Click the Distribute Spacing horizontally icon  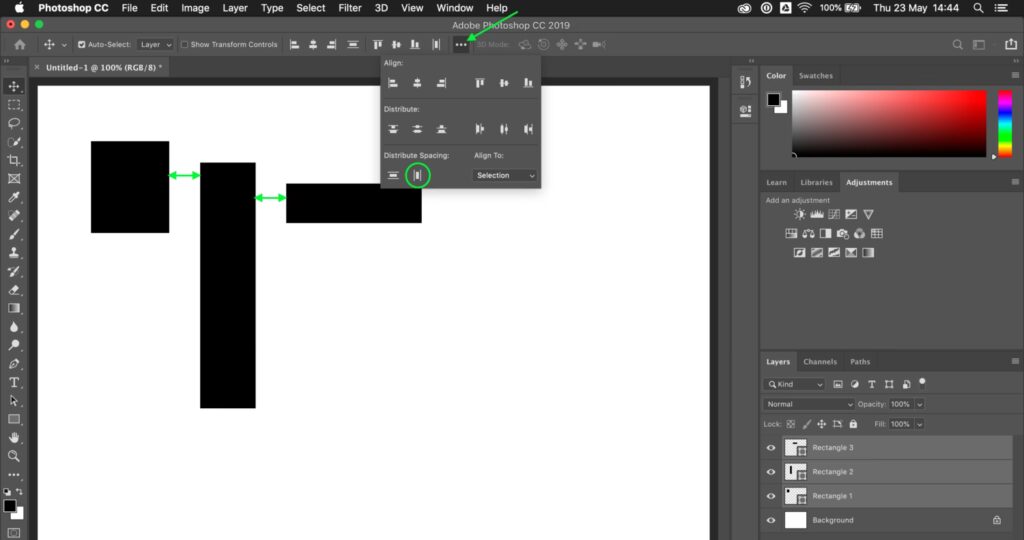click(418, 176)
